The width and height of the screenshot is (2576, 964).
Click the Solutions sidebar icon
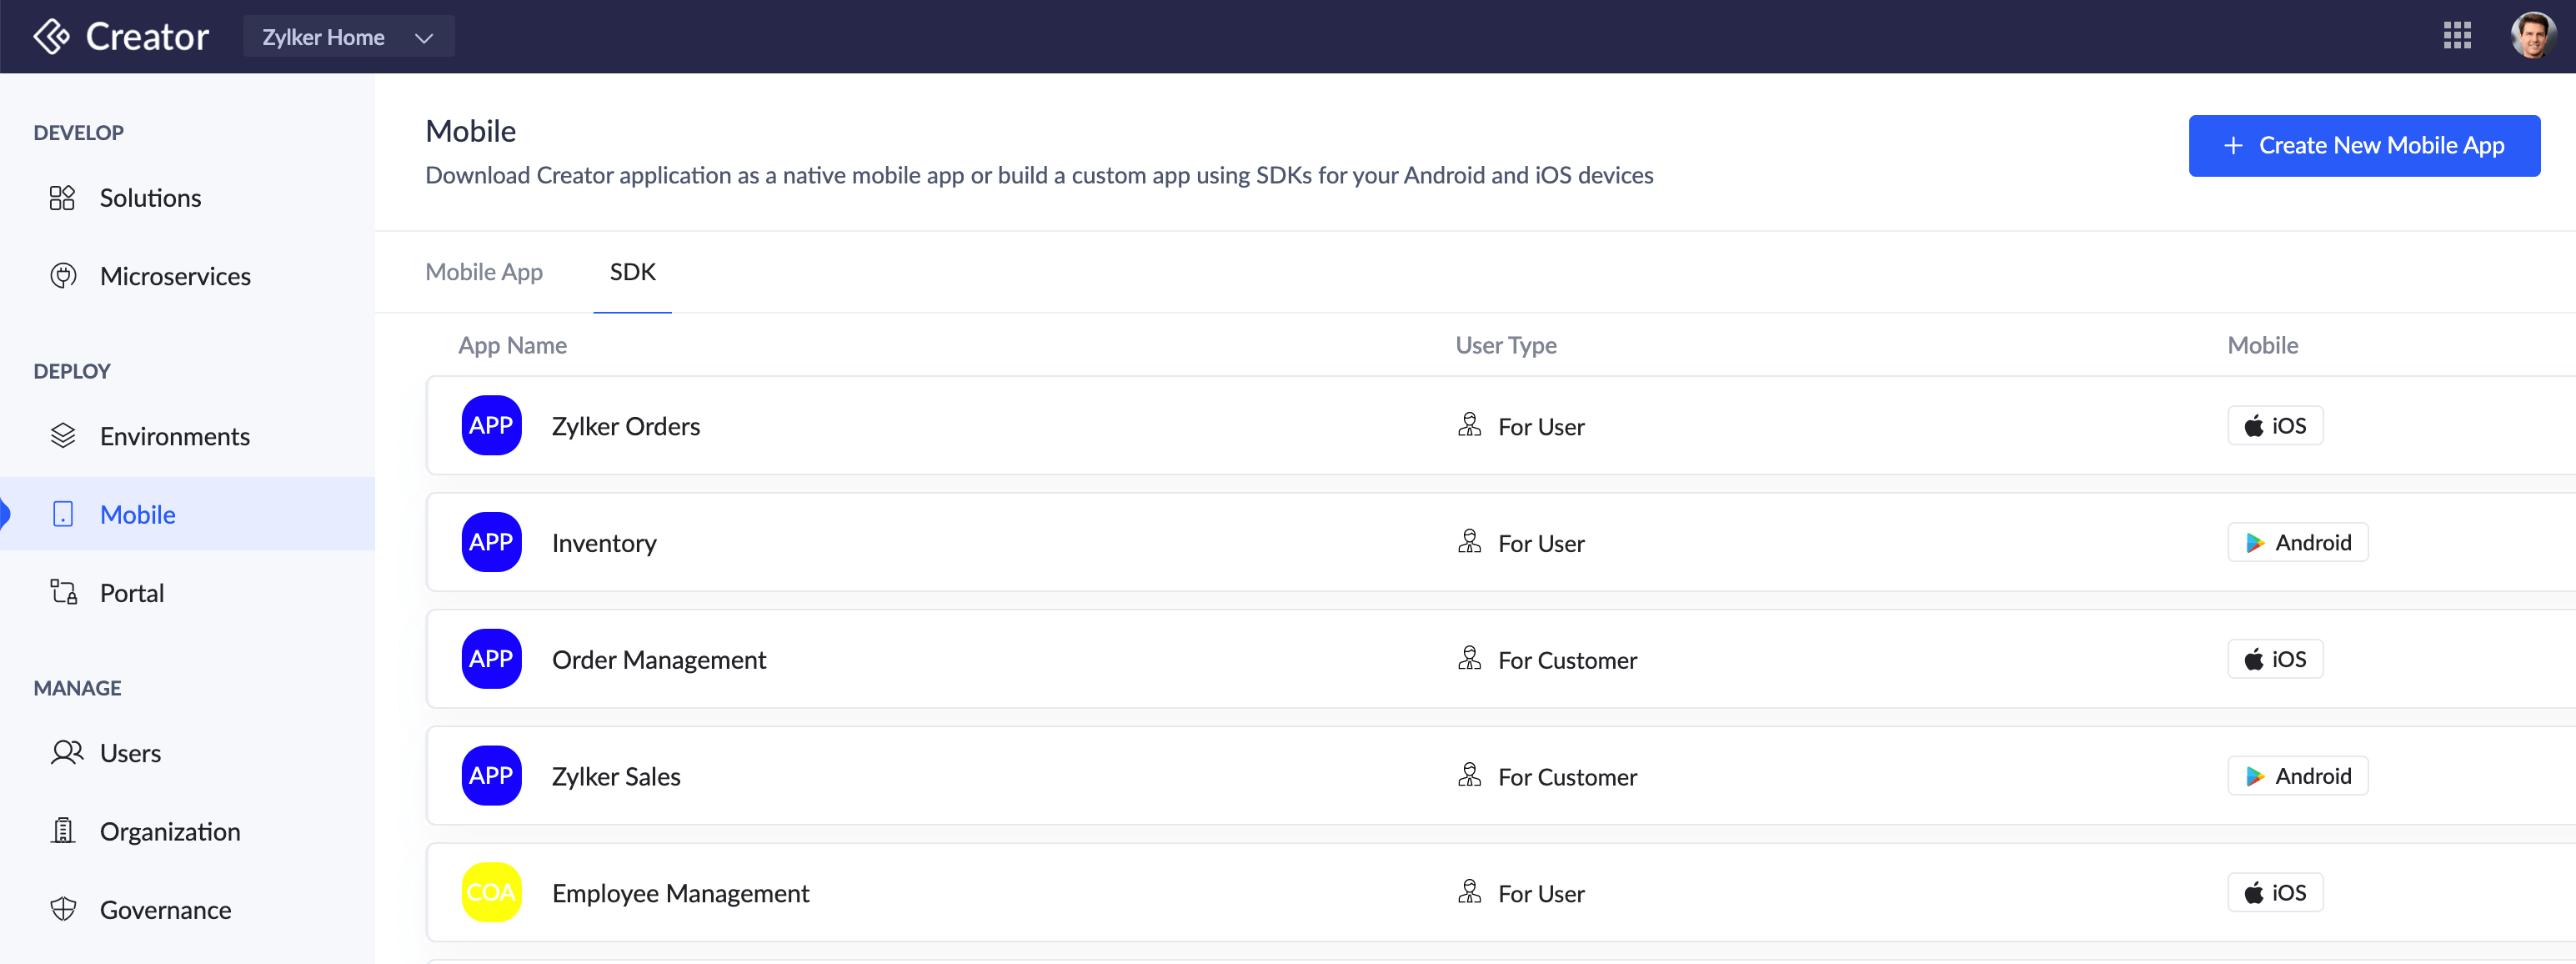(x=62, y=198)
